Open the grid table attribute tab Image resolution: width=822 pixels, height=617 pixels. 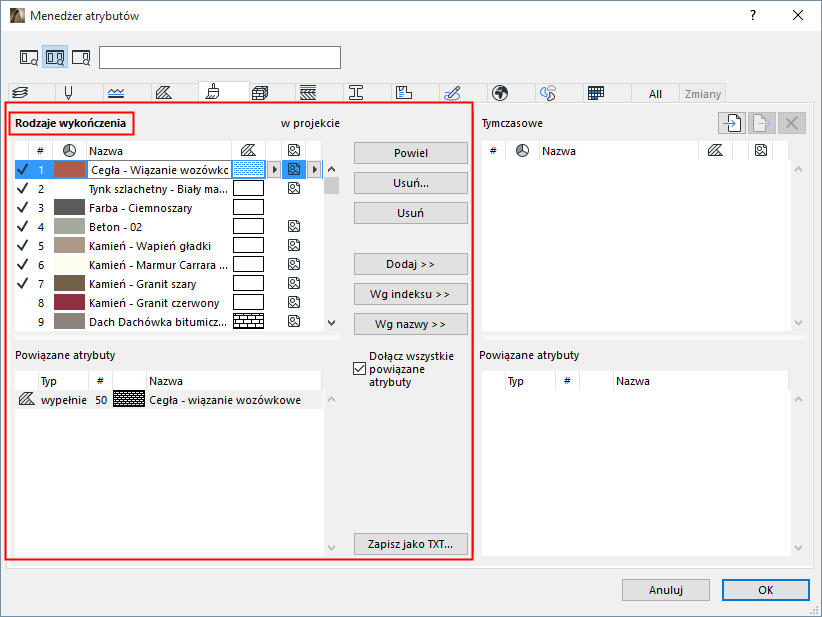pyautogui.click(x=596, y=93)
